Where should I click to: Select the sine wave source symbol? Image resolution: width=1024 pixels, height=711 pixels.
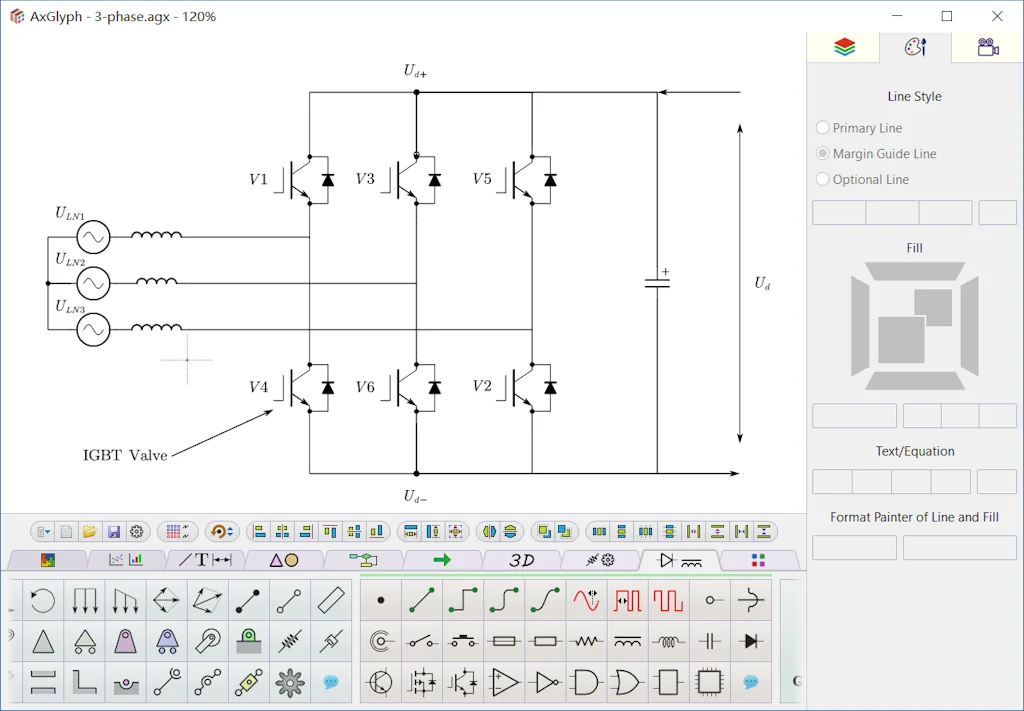pyautogui.click(x=586, y=599)
